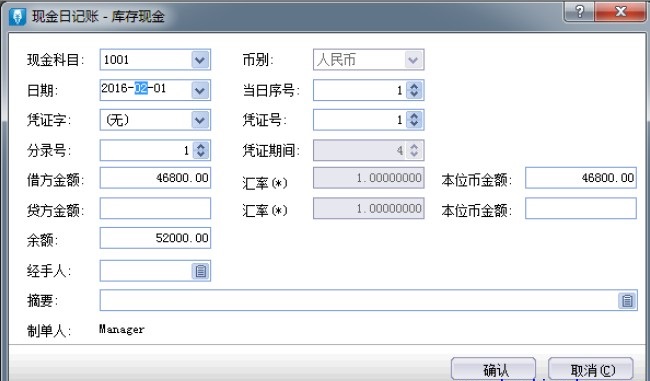The height and width of the screenshot is (381, 650).
Task: Adjust the 凭证号 spinner arrows
Action: (414, 120)
